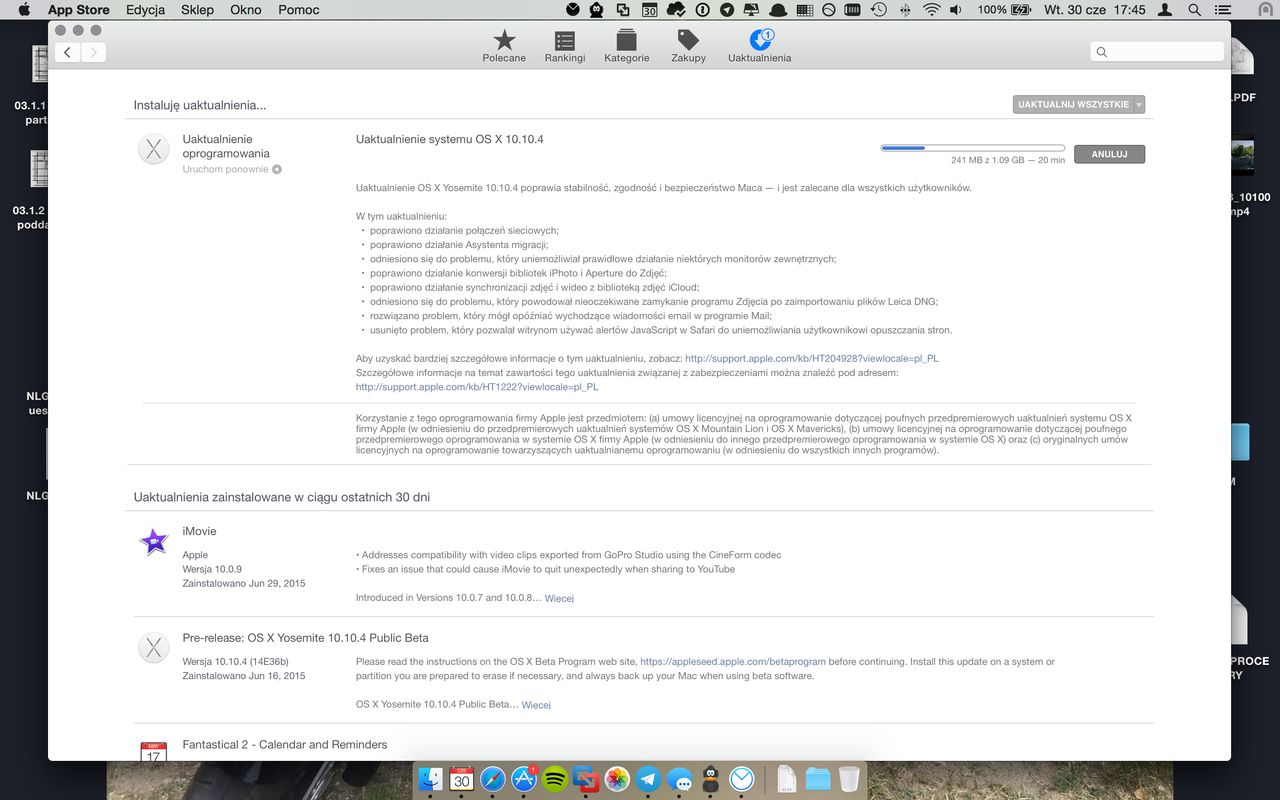Open VMware Fusion from the Dock

586,779
